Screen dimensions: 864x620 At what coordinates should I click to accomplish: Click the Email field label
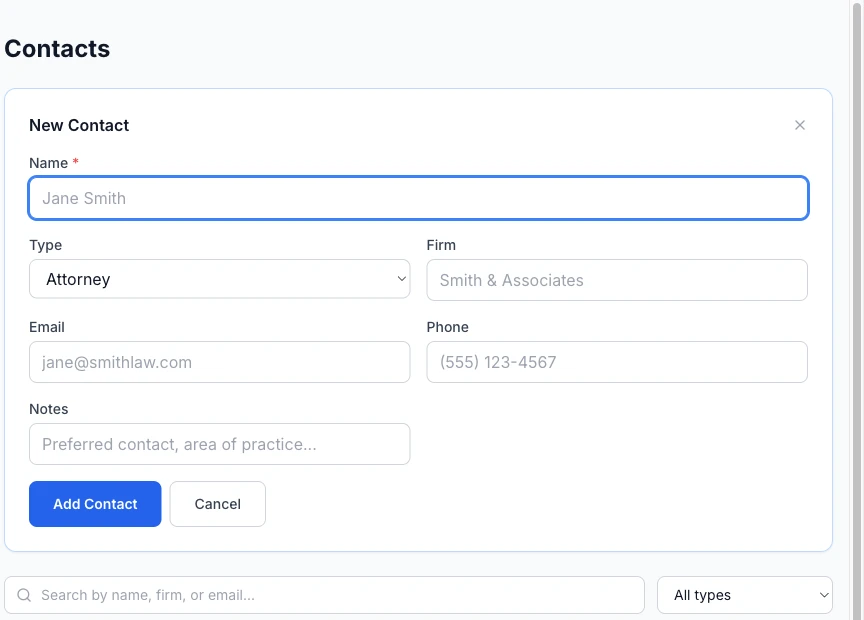point(47,327)
